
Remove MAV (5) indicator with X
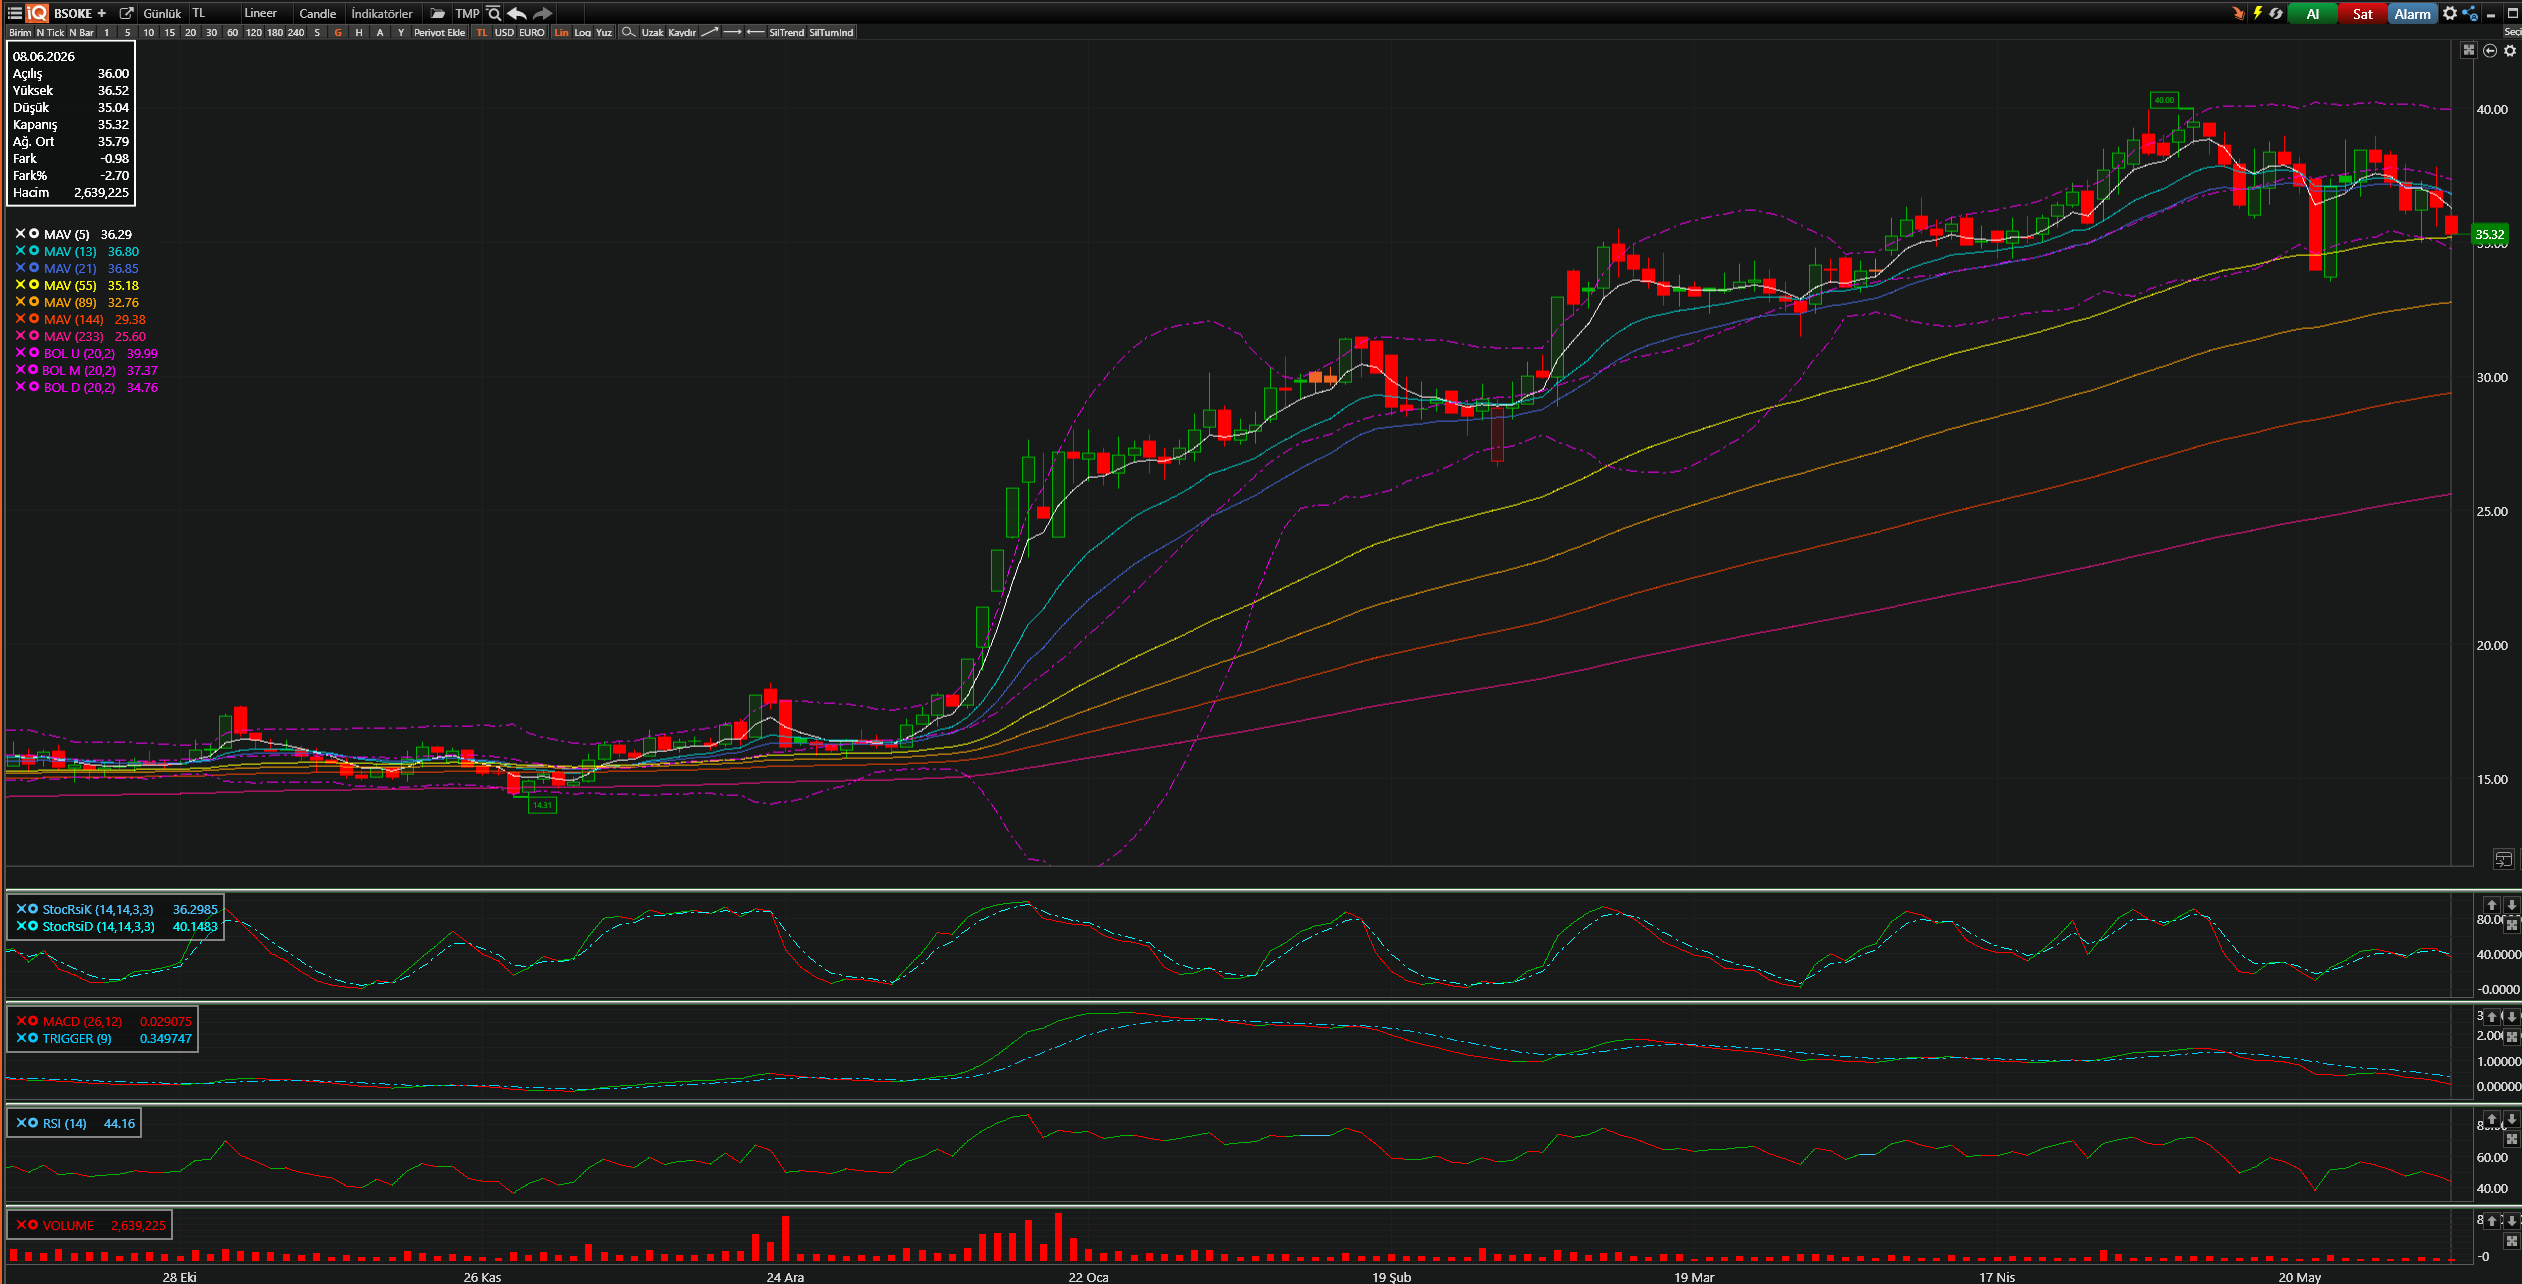[x=20, y=233]
